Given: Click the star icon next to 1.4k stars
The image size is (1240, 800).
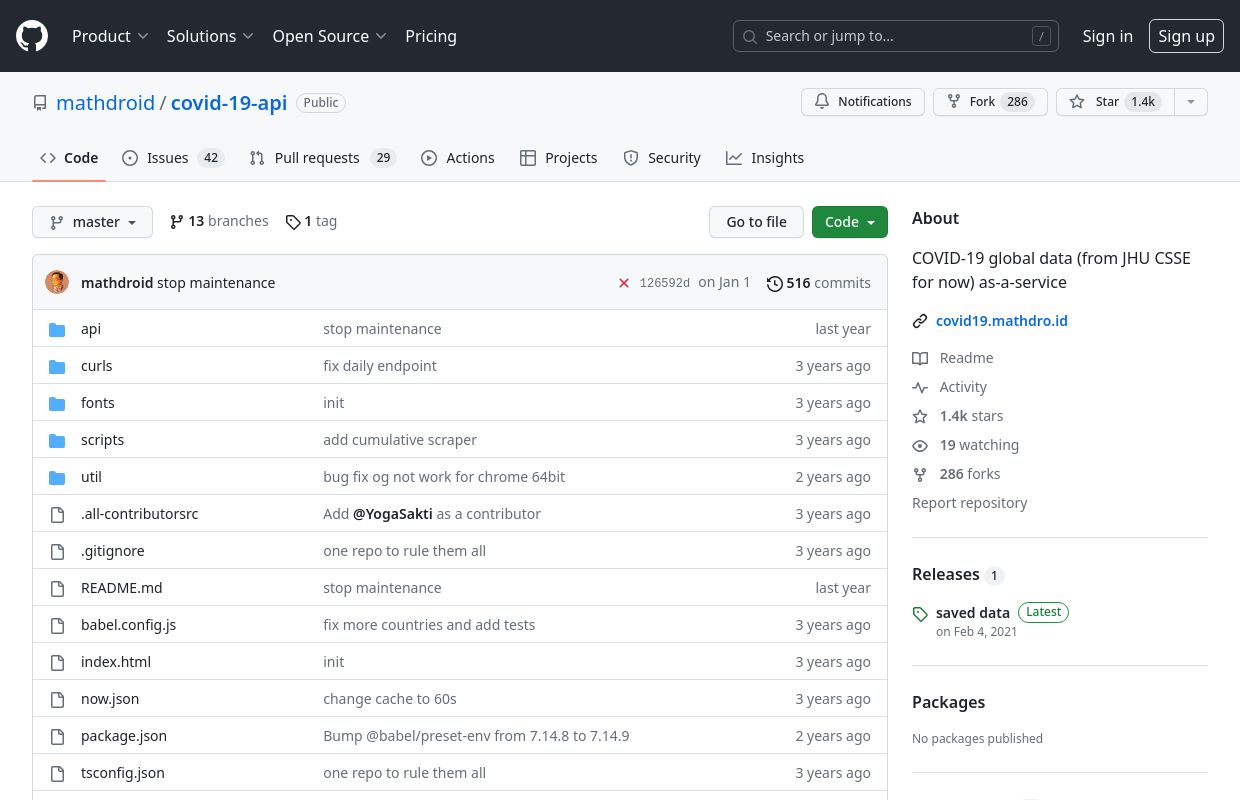Looking at the screenshot, I should click(x=920, y=416).
